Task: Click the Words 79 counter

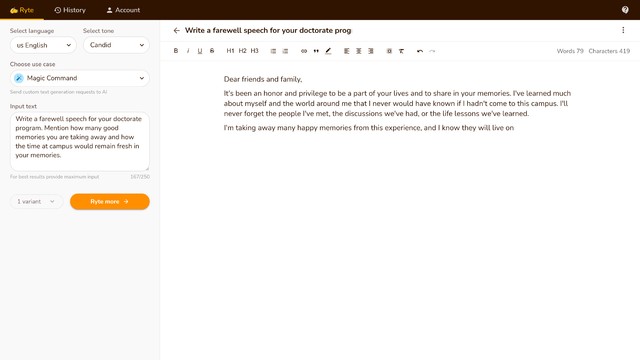Action: coord(570,51)
